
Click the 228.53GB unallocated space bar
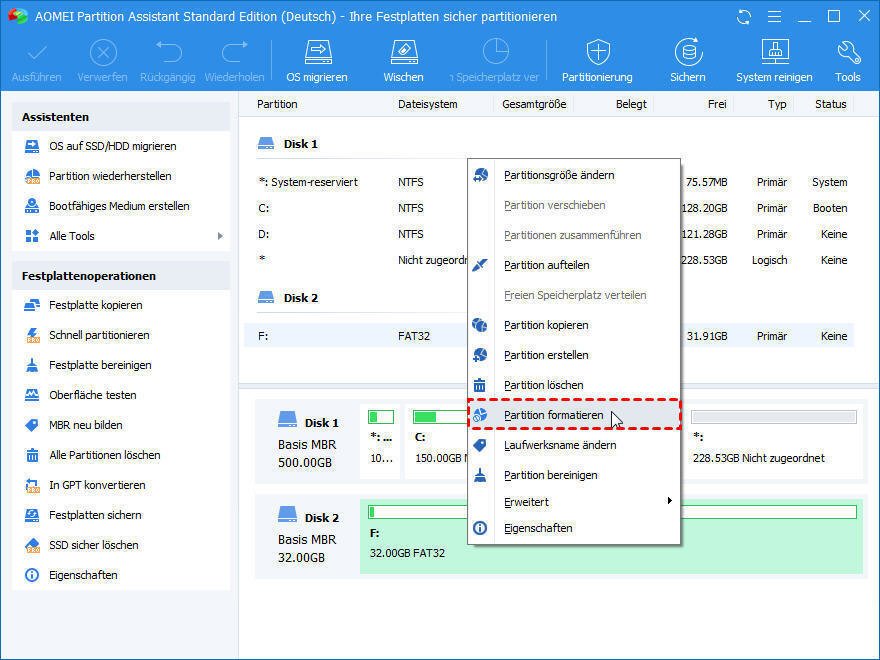(774, 417)
